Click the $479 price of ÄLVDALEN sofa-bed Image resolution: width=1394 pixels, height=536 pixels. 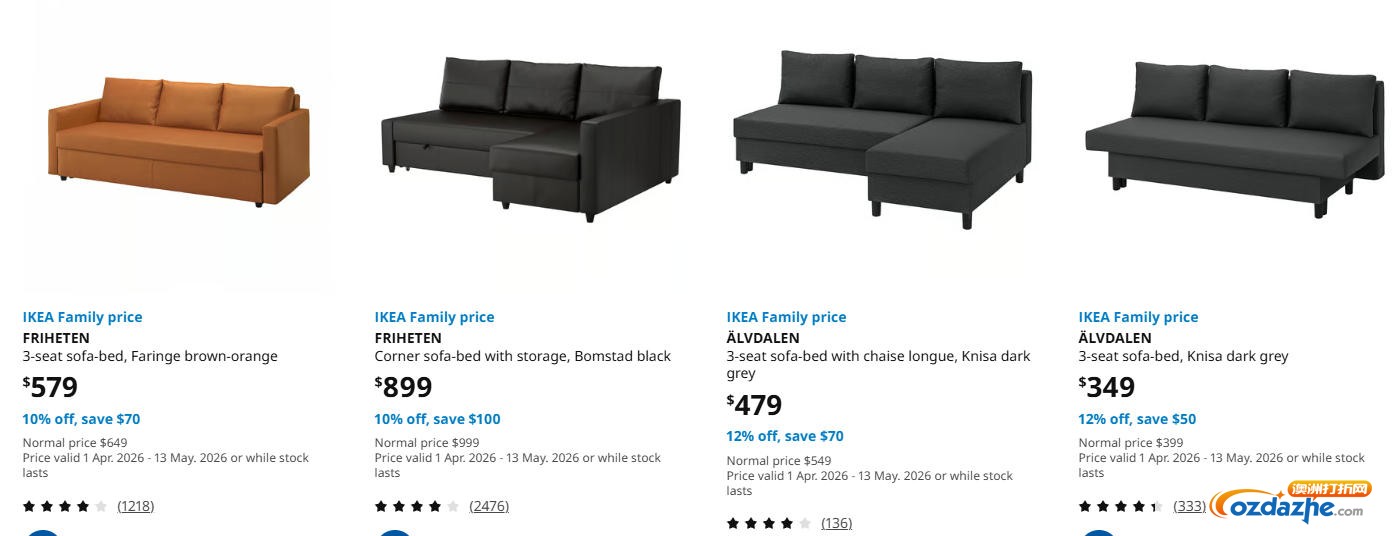(x=755, y=405)
